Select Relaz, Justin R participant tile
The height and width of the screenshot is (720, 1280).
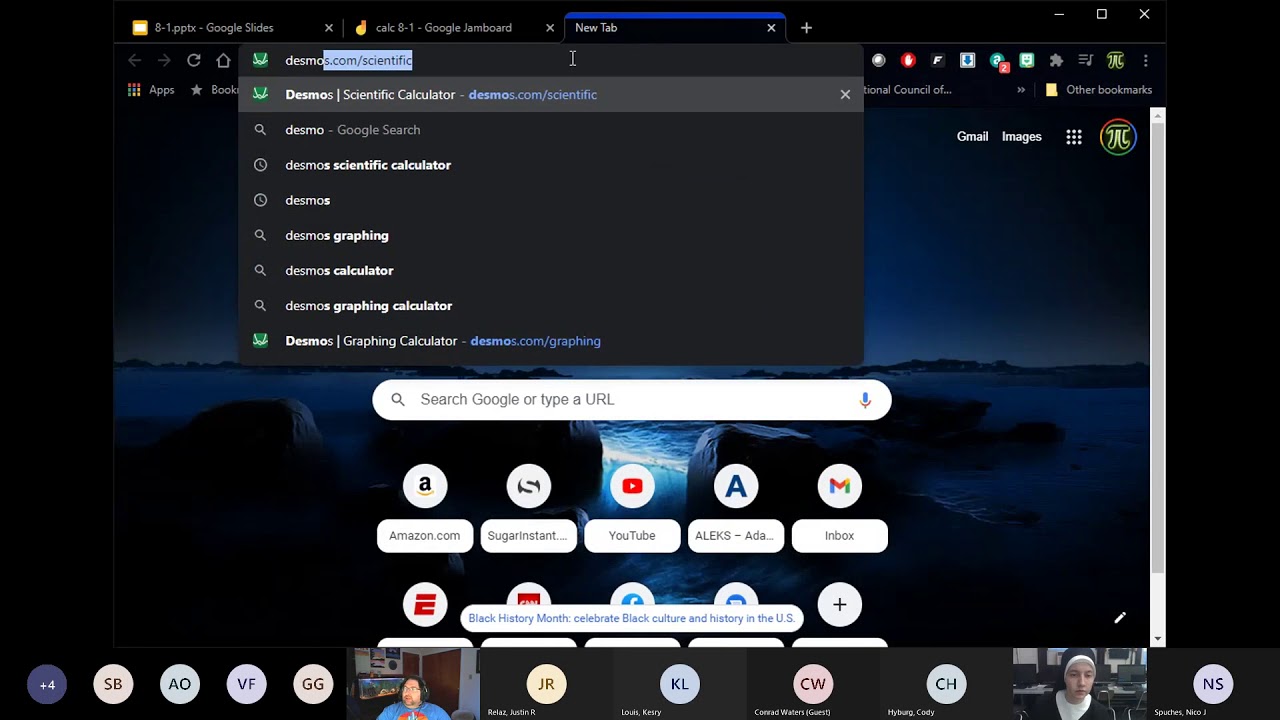[546, 684]
